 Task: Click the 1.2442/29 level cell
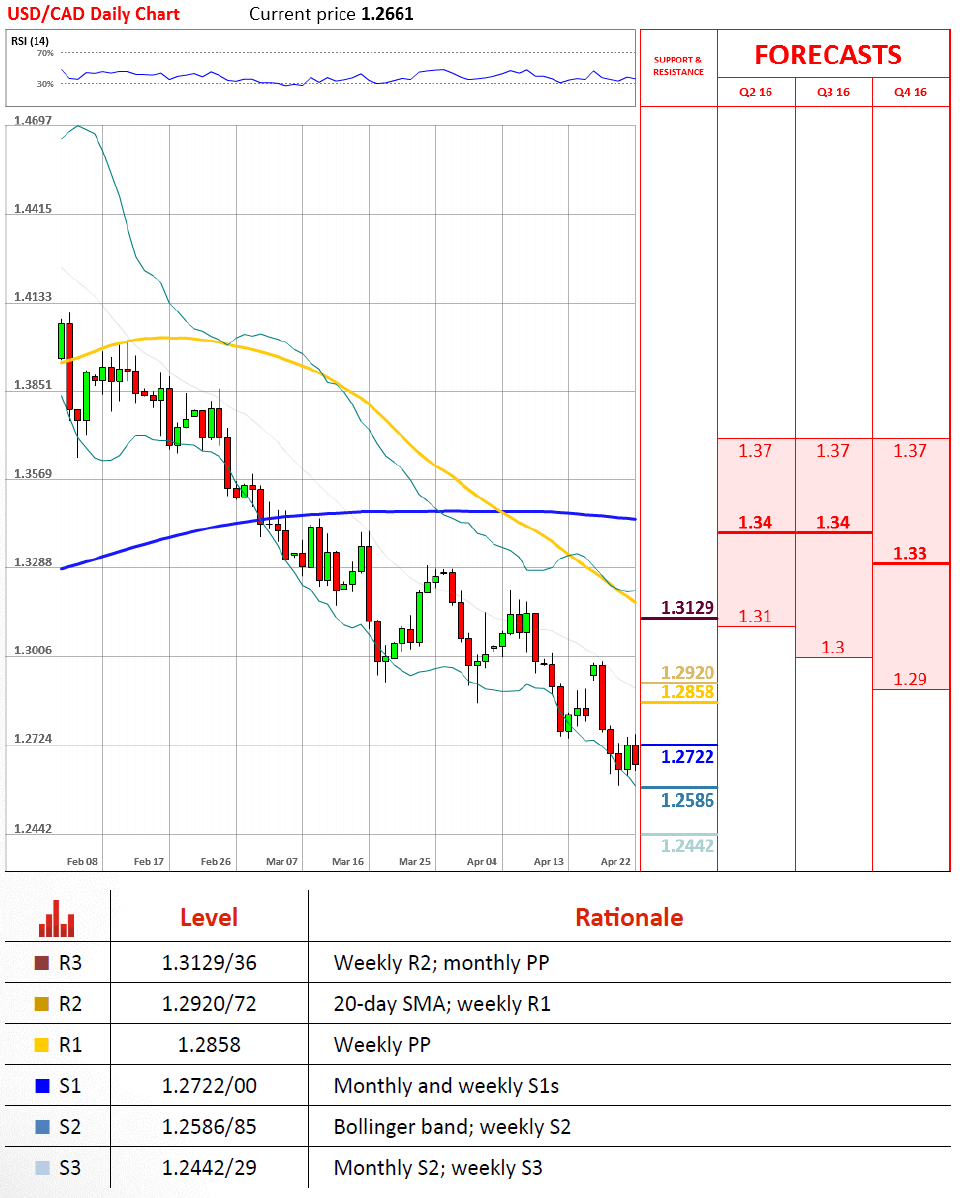209,1167
